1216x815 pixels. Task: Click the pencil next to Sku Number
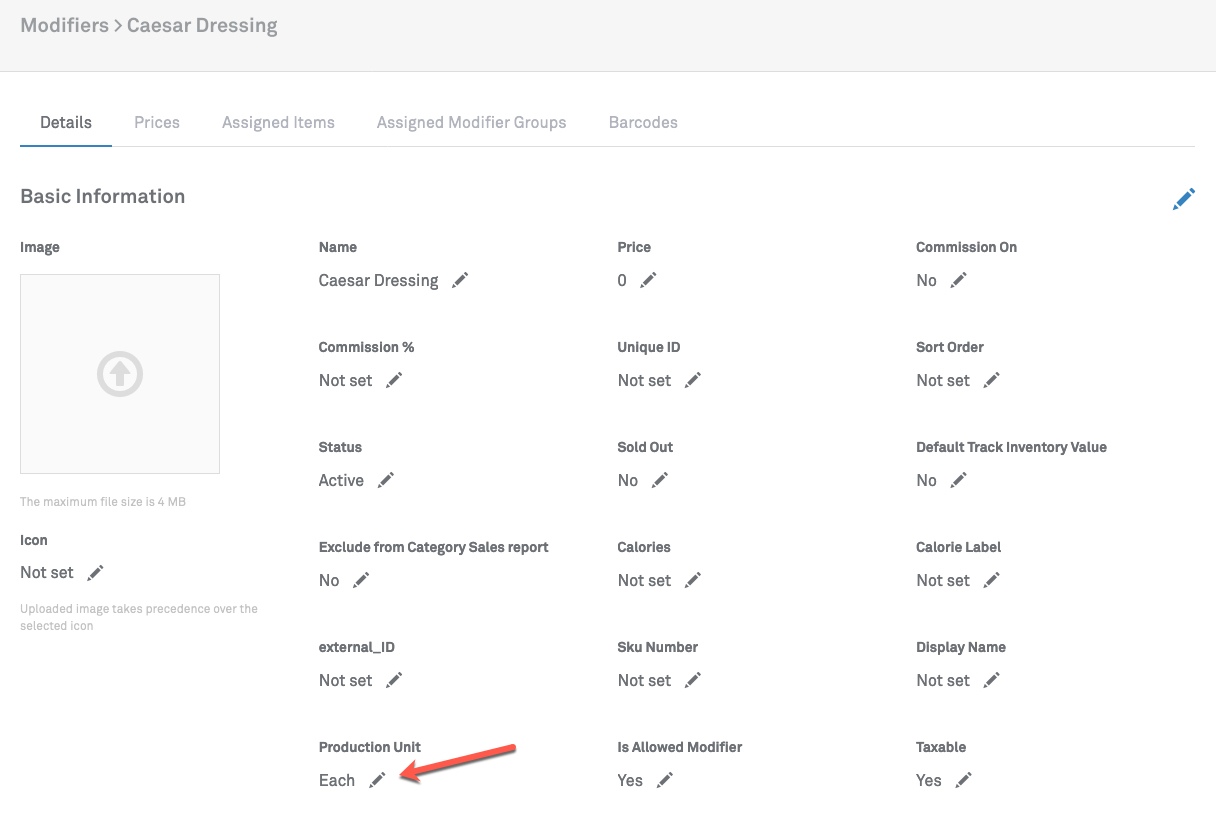pos(693,681)
